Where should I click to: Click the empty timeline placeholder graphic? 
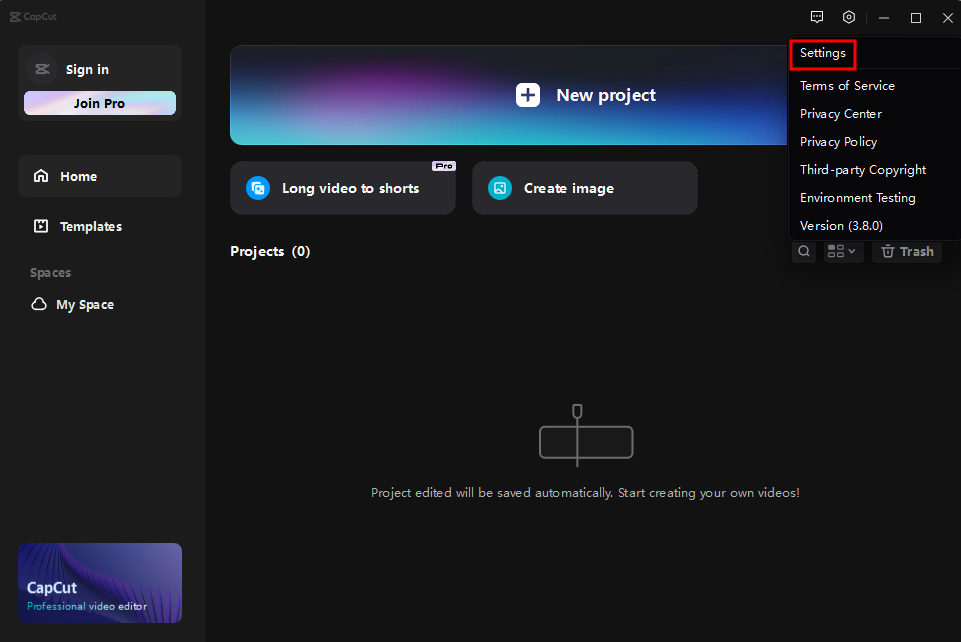[x=586, y=435]
